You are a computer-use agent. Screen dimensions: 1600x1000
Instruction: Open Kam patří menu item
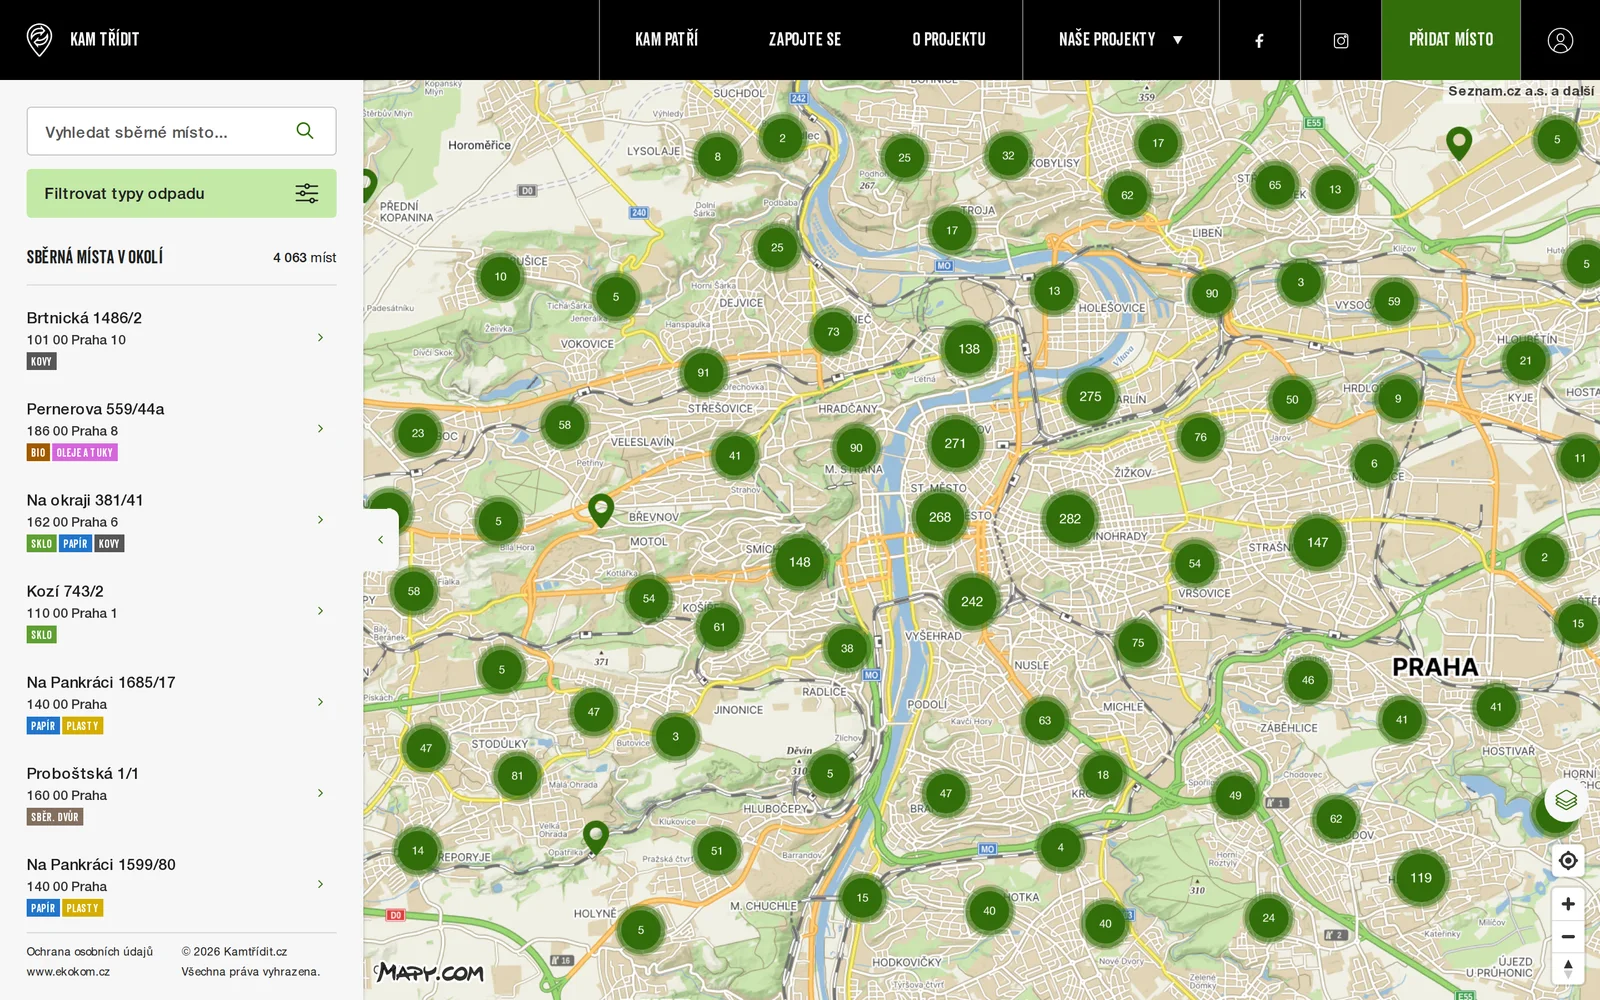click(x=666, y=40)
